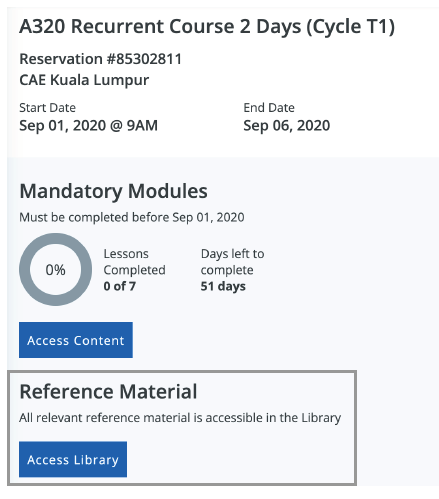Select the 0 of 7 lessons count
The width and height of the screenshot is (439, 499).
119,286
